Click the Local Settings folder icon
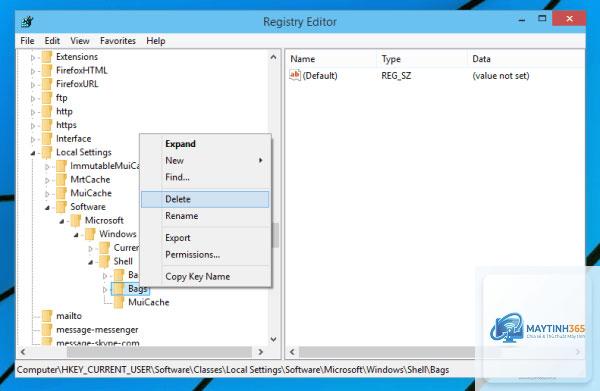Image resolution: width=600 pixels, height=391 pixels. click(47, 152)
